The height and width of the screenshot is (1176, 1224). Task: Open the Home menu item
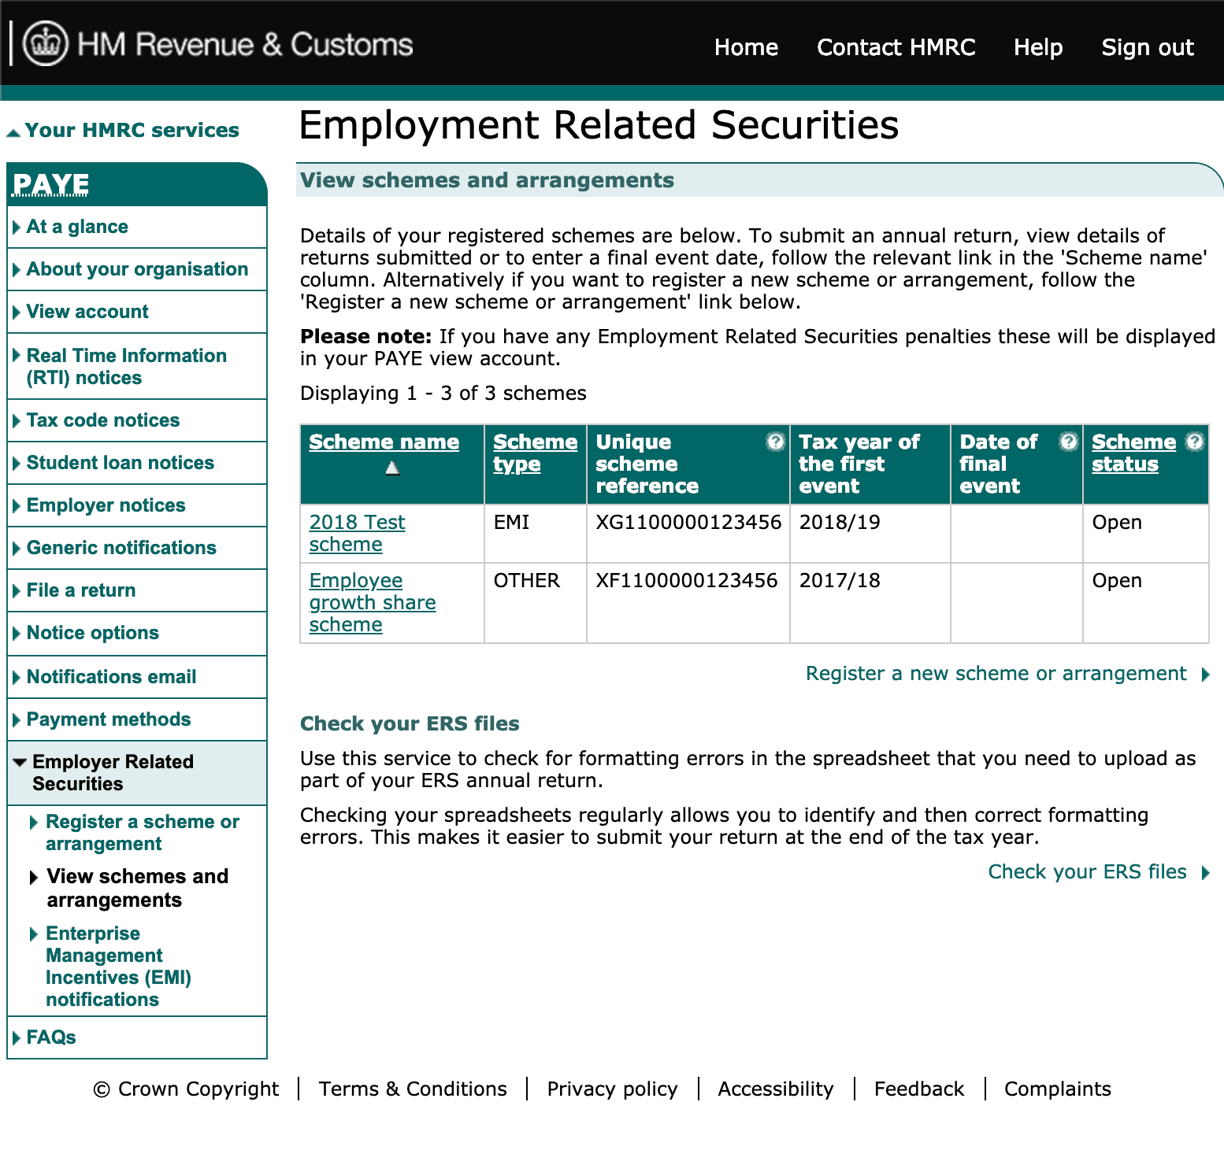coord(746,47)
